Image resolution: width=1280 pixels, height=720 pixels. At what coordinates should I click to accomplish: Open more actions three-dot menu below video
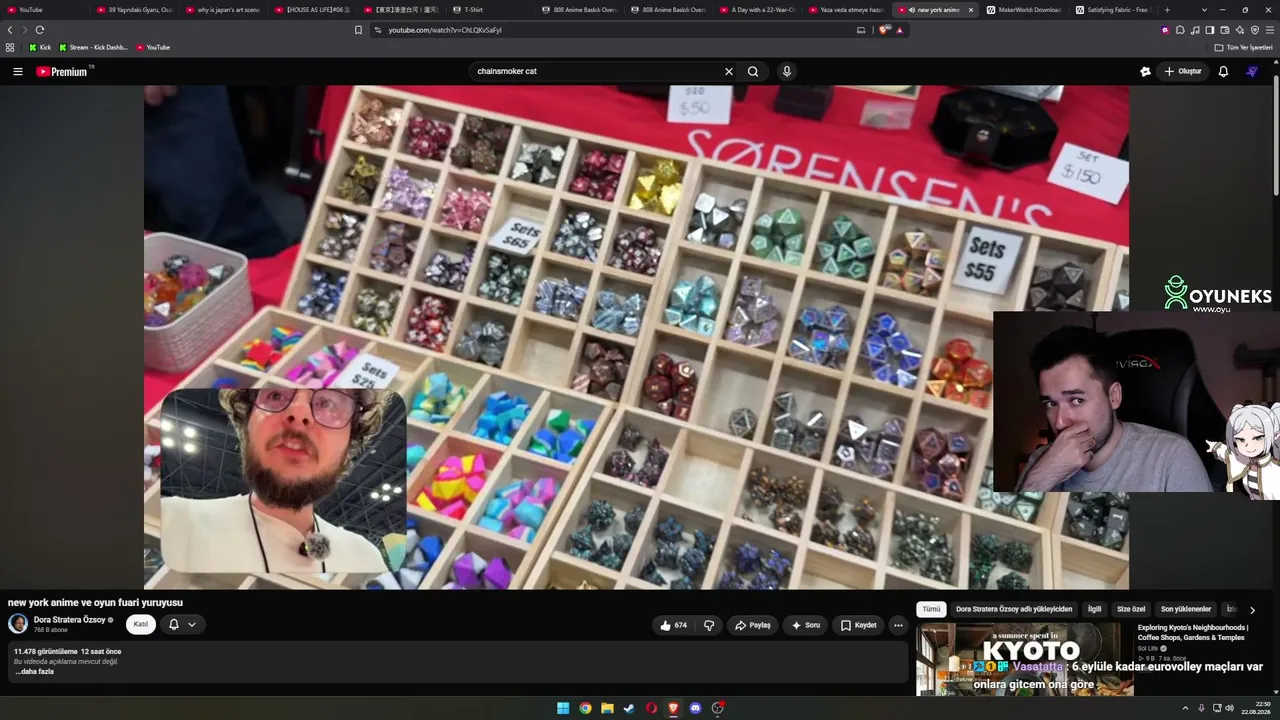point(898,625)
